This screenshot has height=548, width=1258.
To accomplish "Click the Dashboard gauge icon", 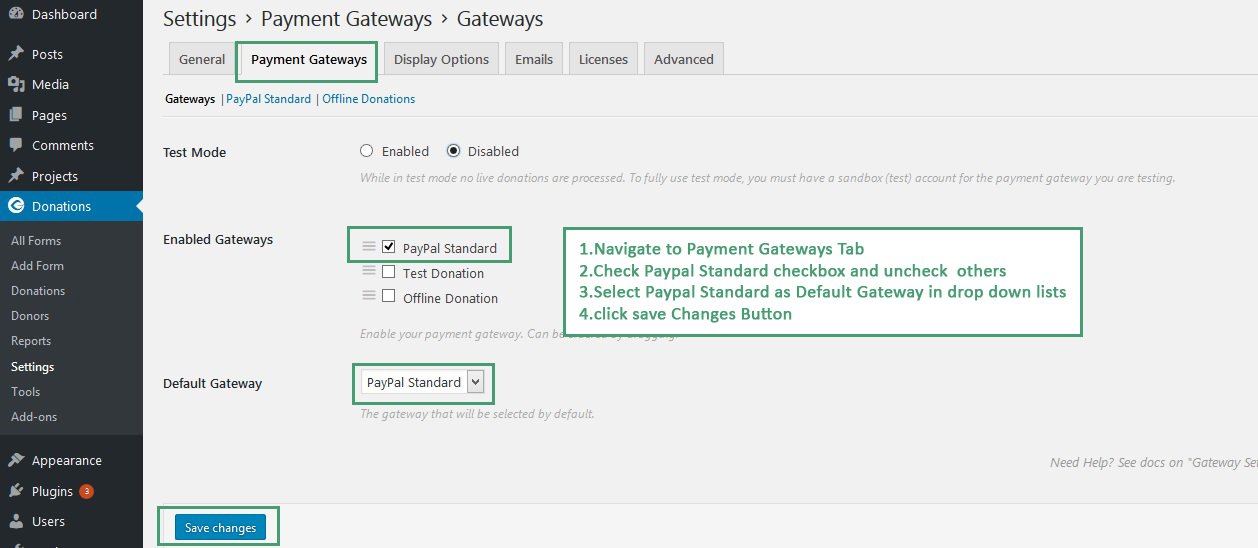I will 16,14.
